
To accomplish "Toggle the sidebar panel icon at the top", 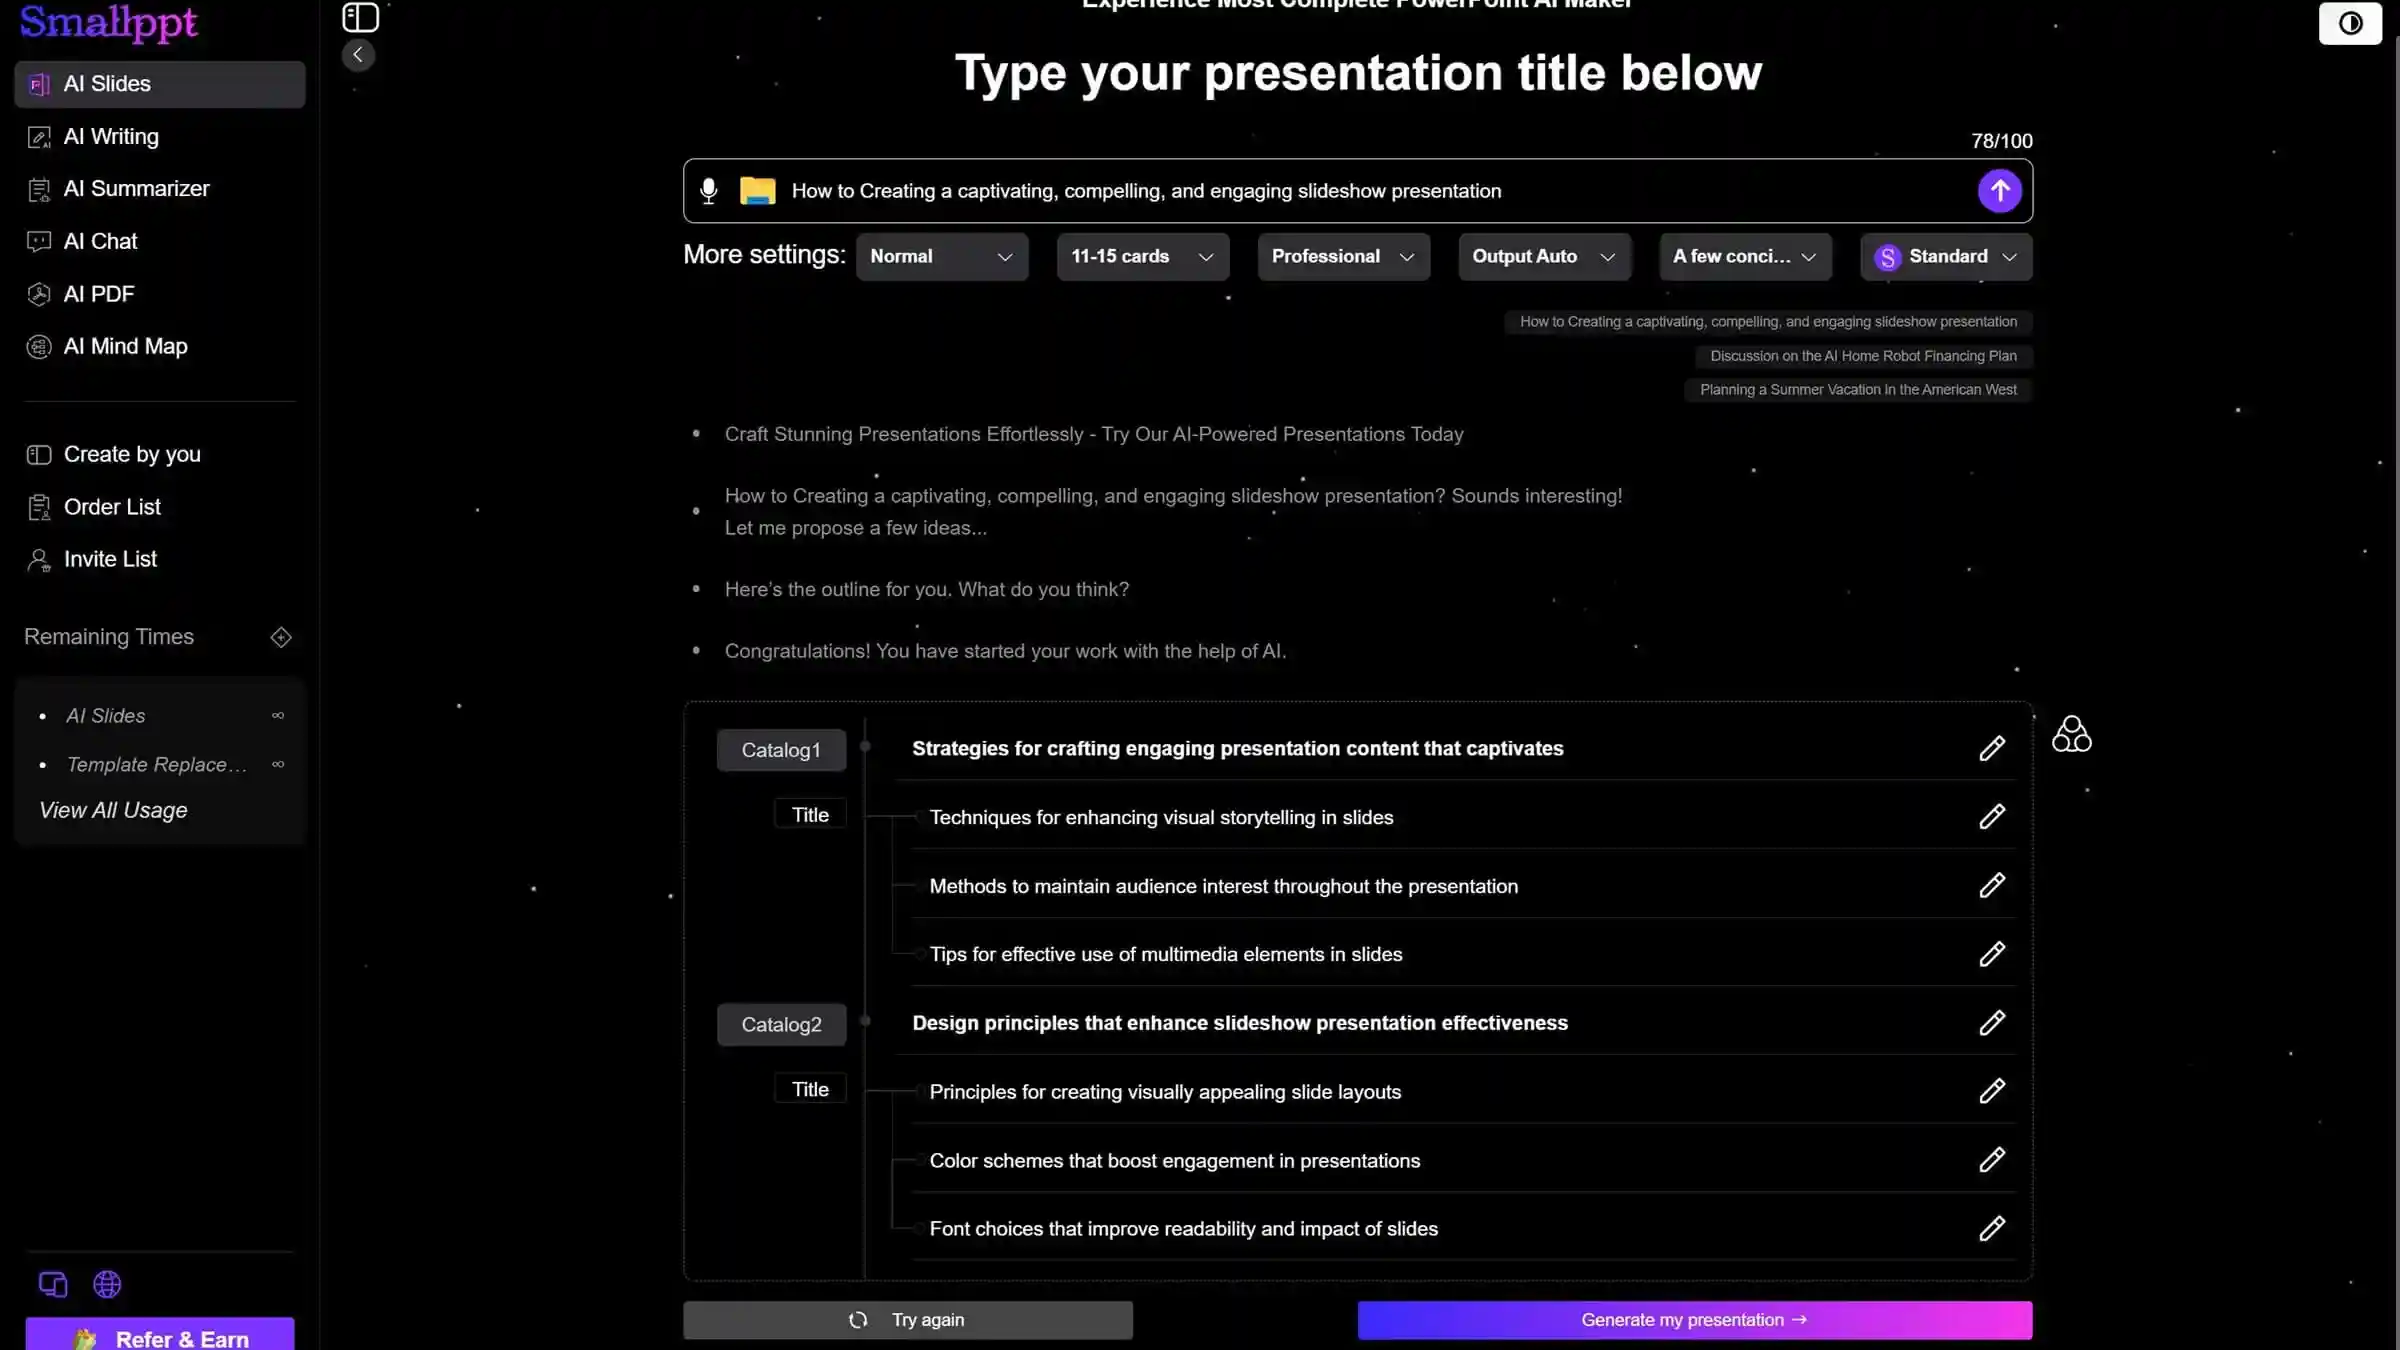I will click(x=360, y=17).
